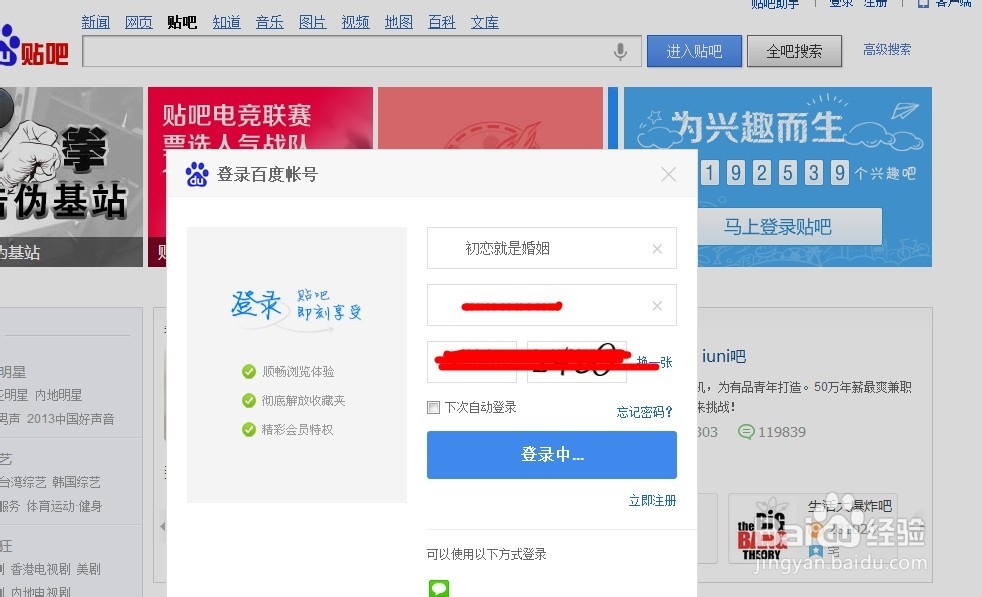The width and height of the screenshot is (982, 597).
Task: Click the green WeChat login icon
Action: coord(438,588)
